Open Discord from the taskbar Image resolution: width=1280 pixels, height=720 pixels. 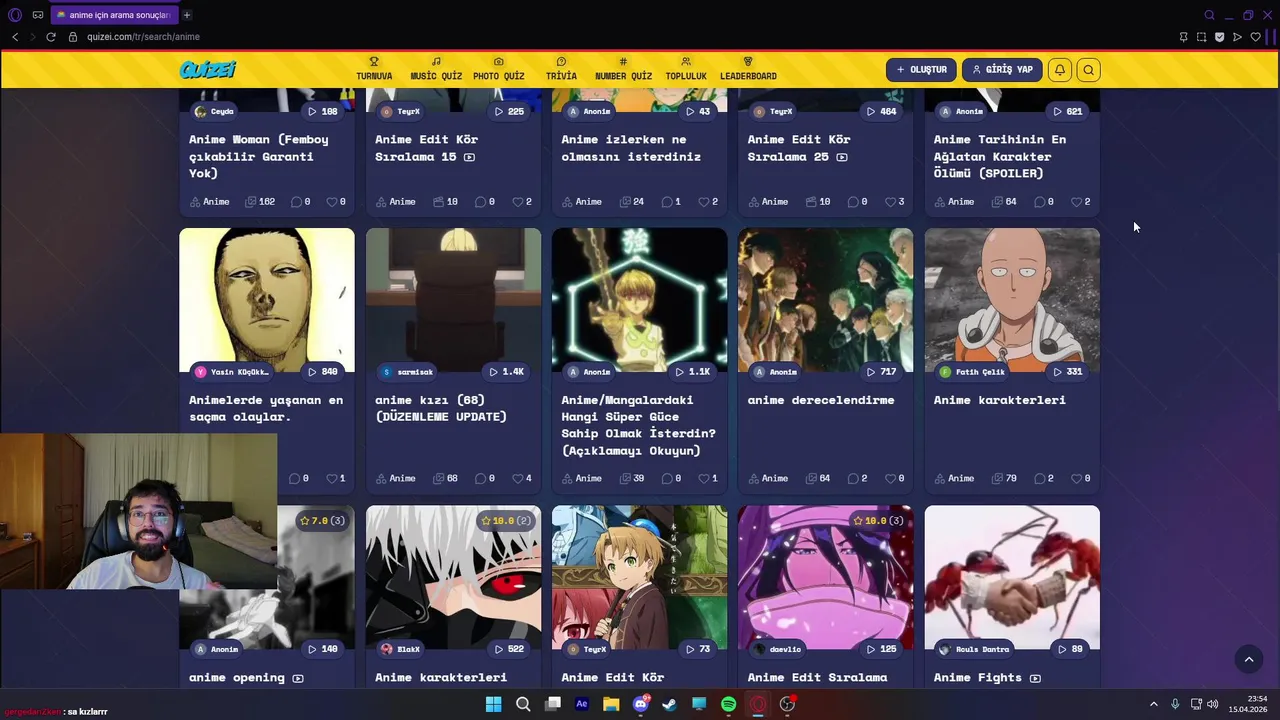coord(641,704)
